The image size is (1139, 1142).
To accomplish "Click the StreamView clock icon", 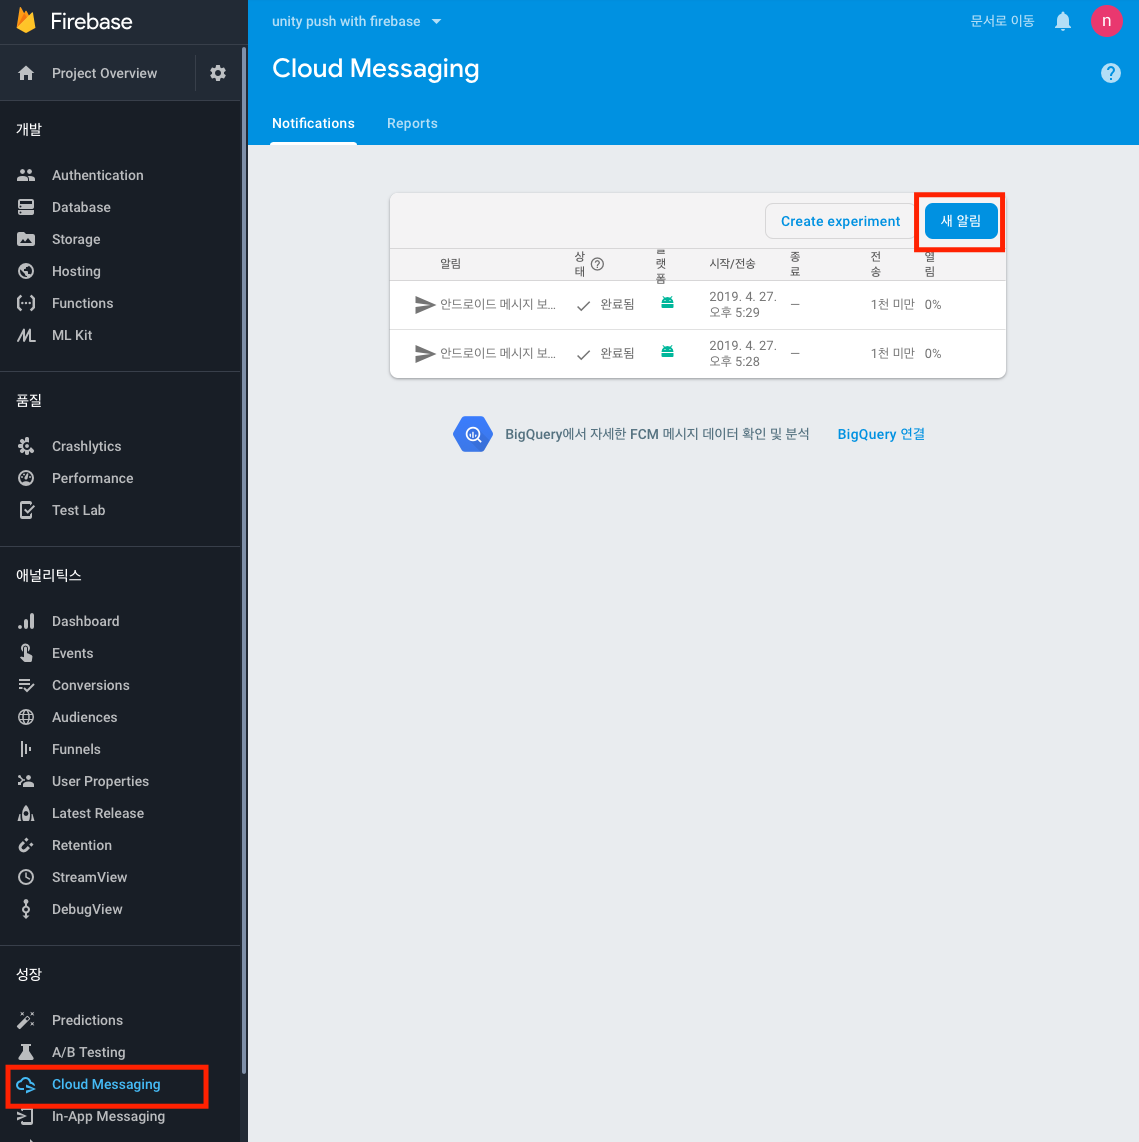I will pos(26,877).
